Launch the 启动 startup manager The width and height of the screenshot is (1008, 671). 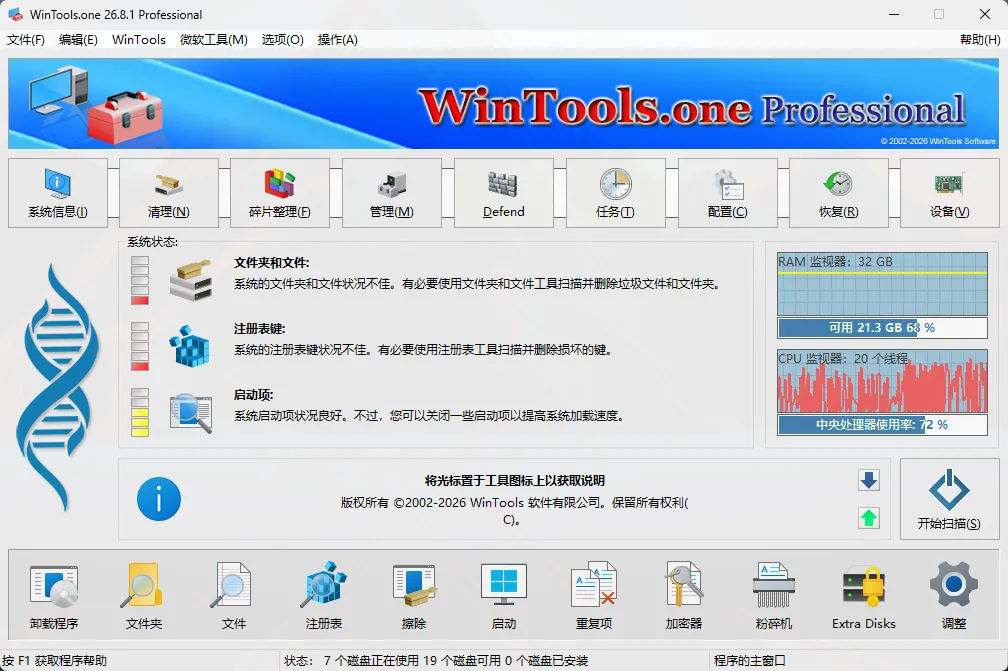504,595
